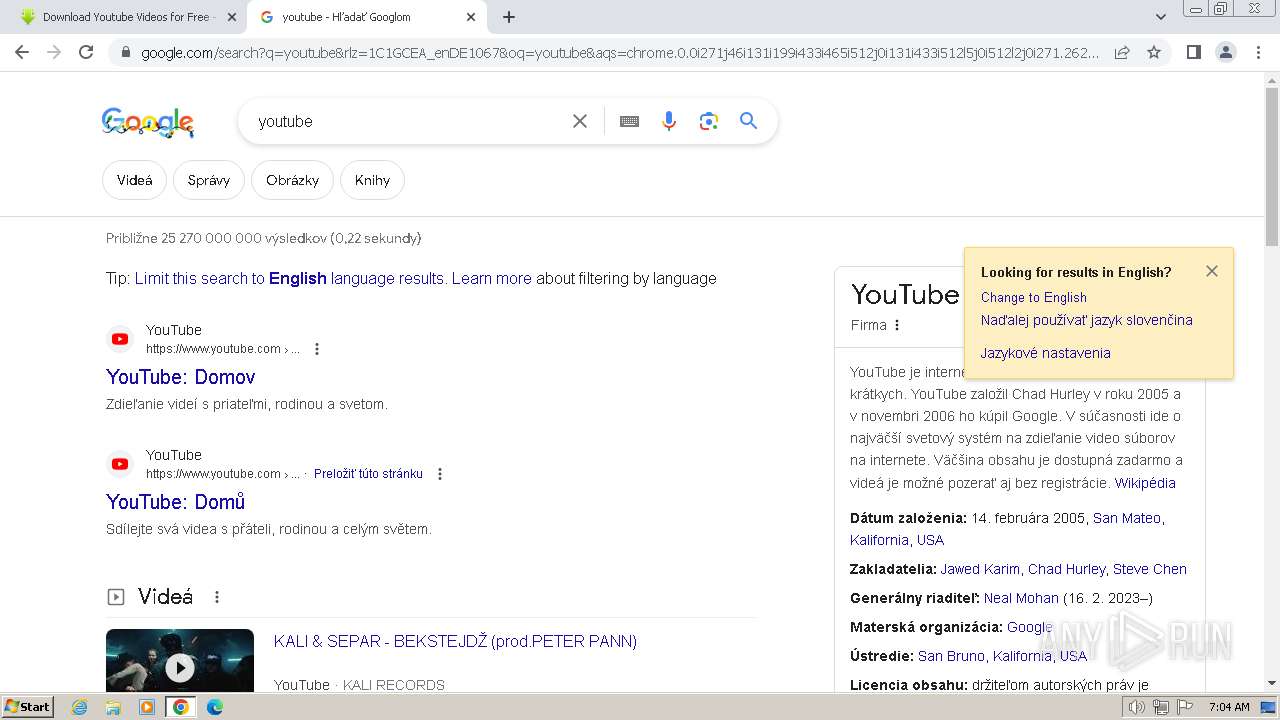Screen dimensions: 1280x720
Task: Click the volume speaker tray icon
Action: pos(1136,707)
